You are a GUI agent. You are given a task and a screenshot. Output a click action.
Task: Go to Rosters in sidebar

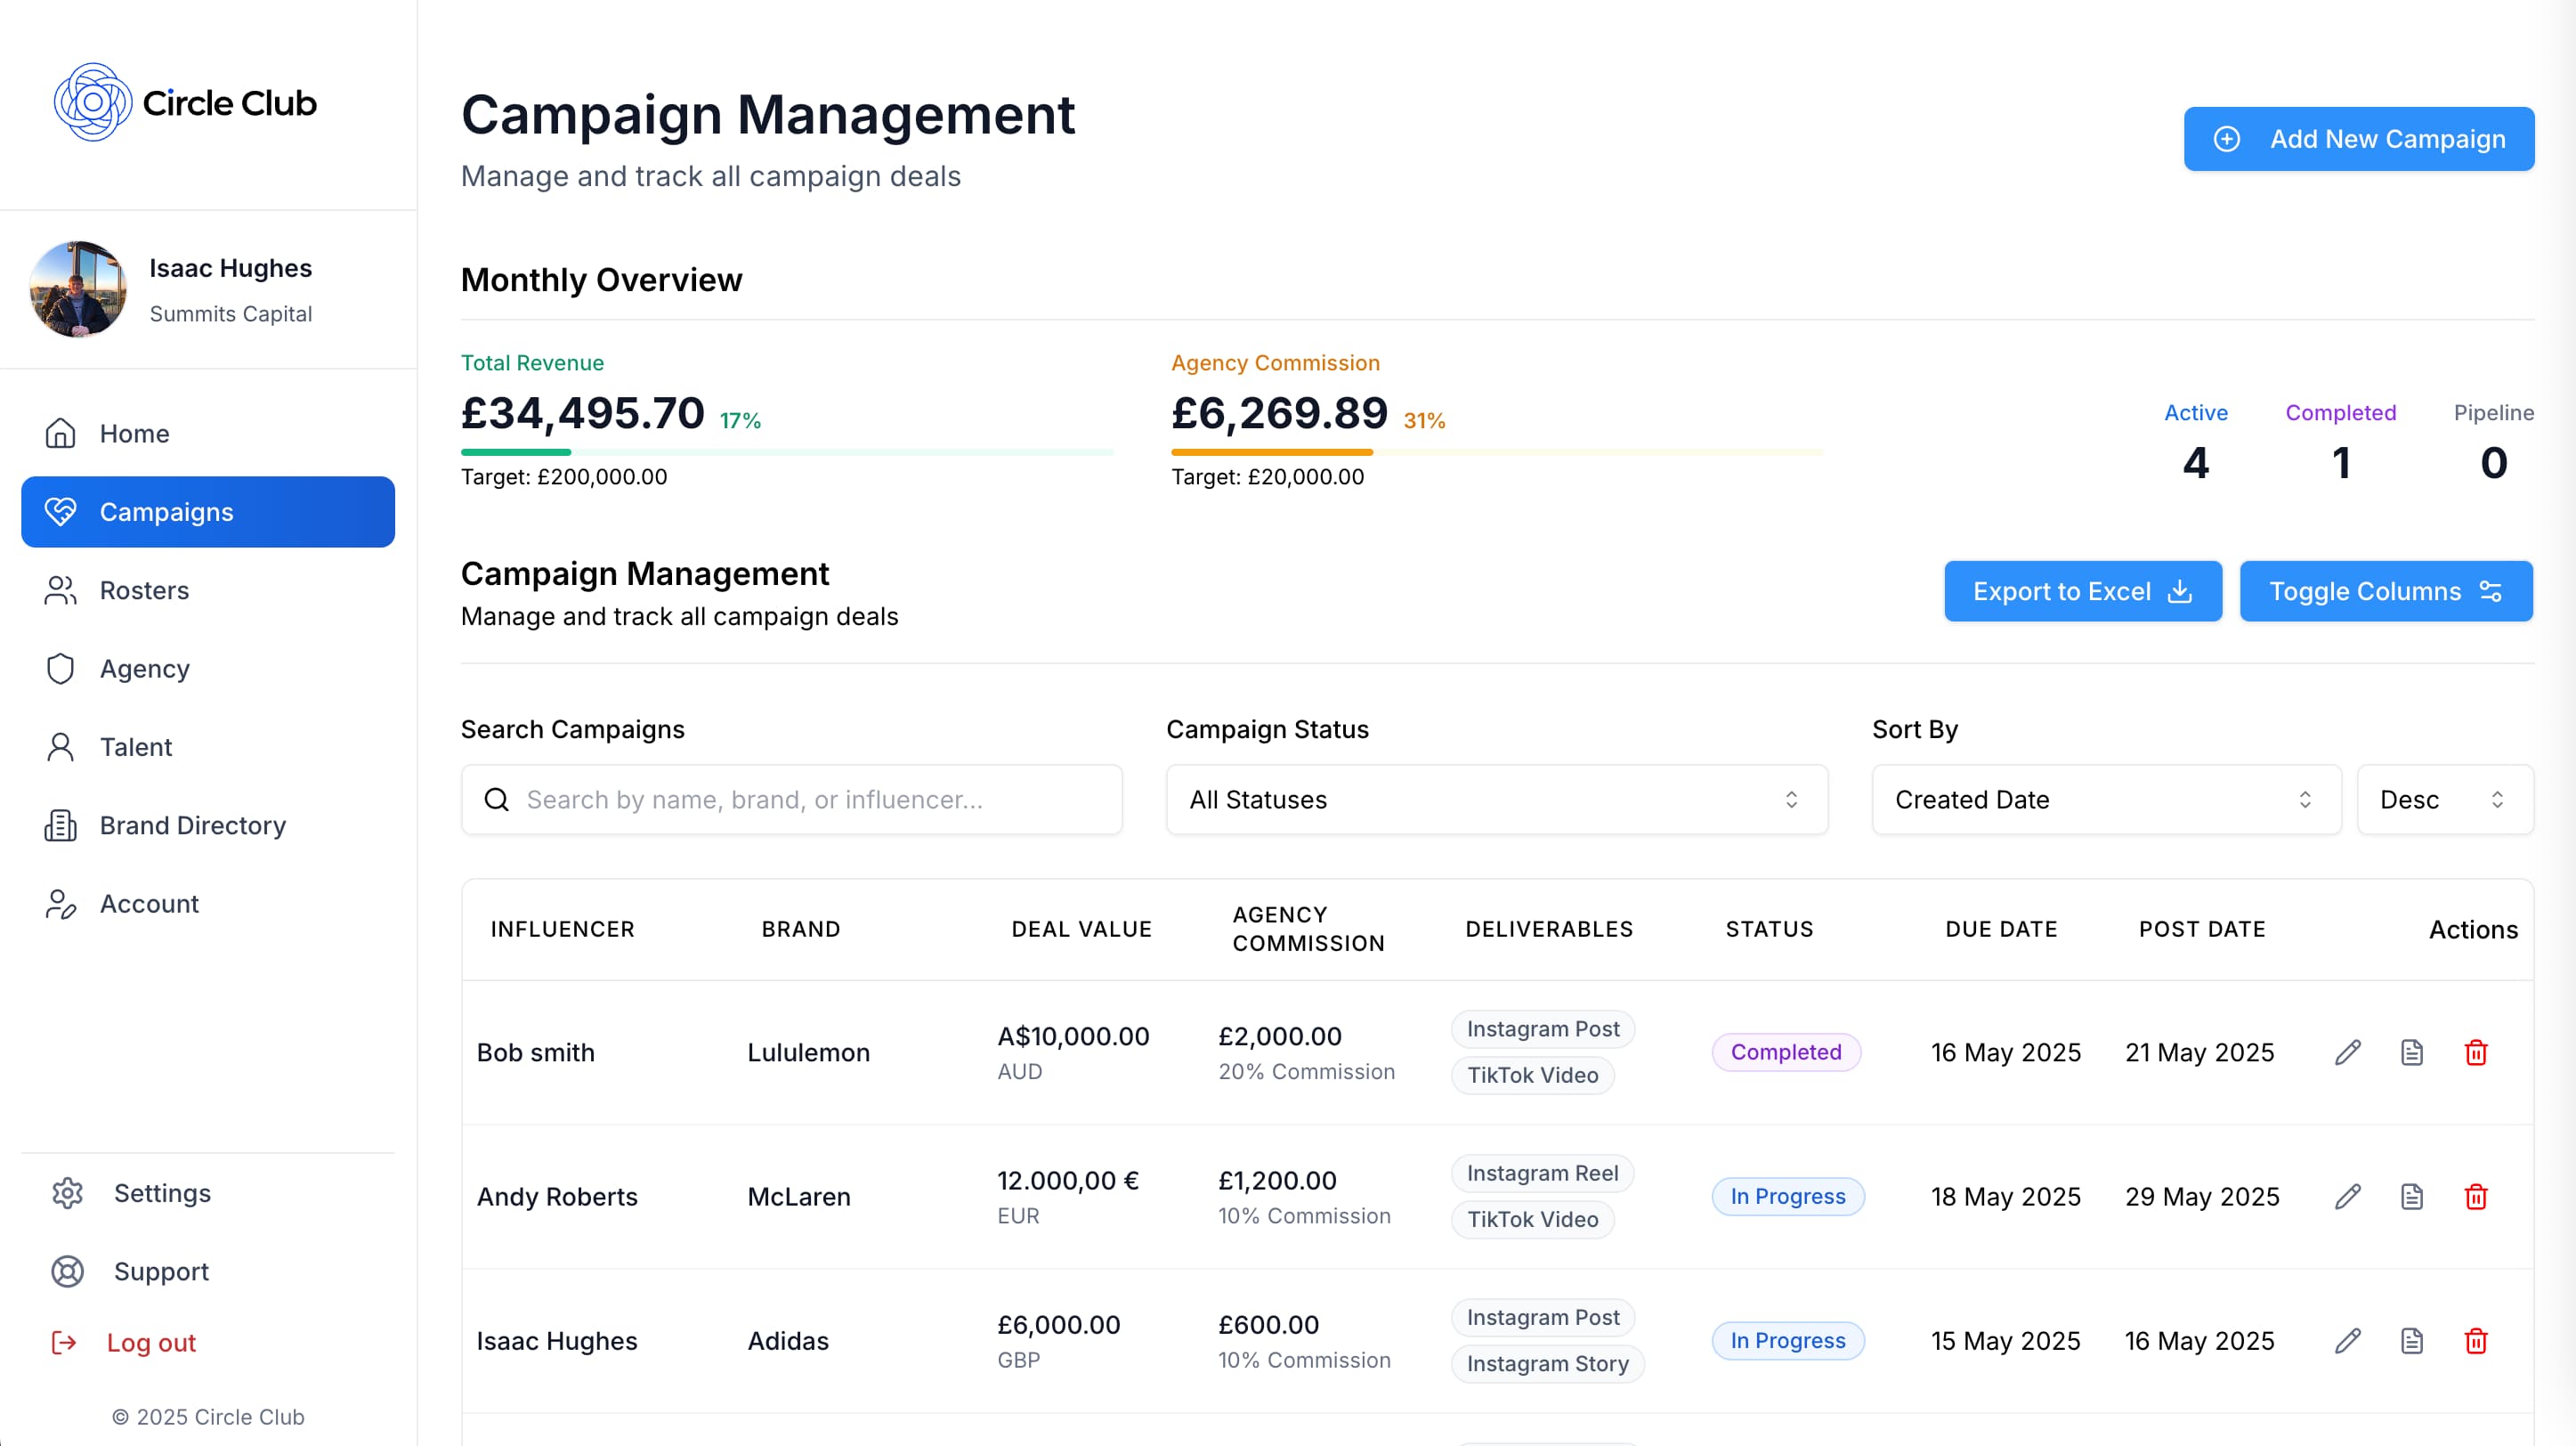[x=144, y=590]
